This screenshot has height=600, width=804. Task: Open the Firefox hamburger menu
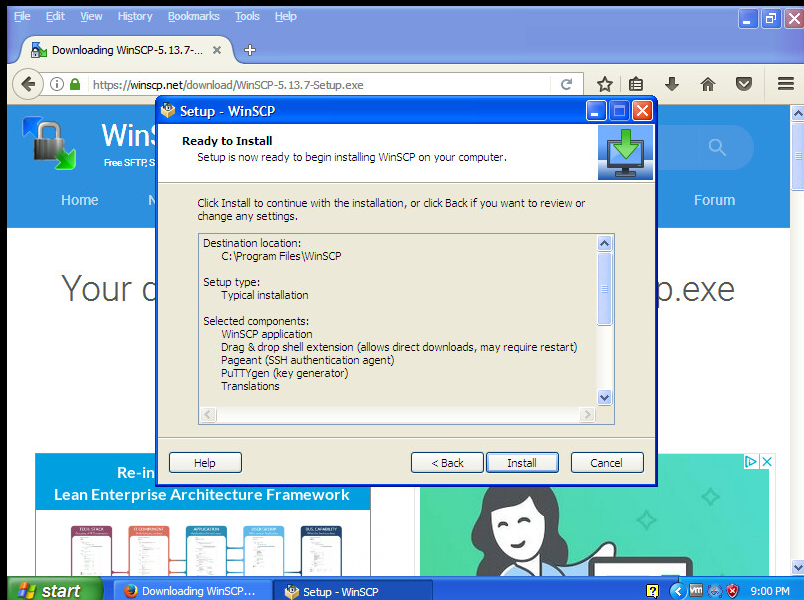point(786,84)
